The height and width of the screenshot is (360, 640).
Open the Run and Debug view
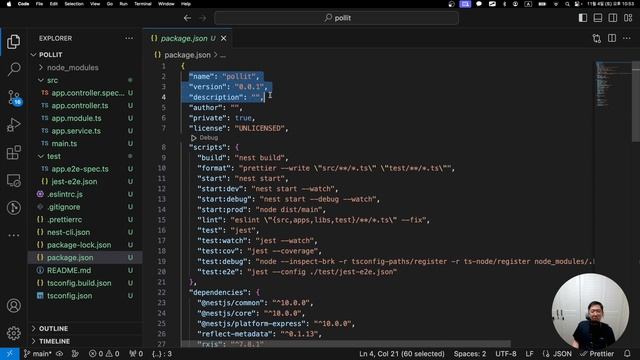tap(13, 125)
